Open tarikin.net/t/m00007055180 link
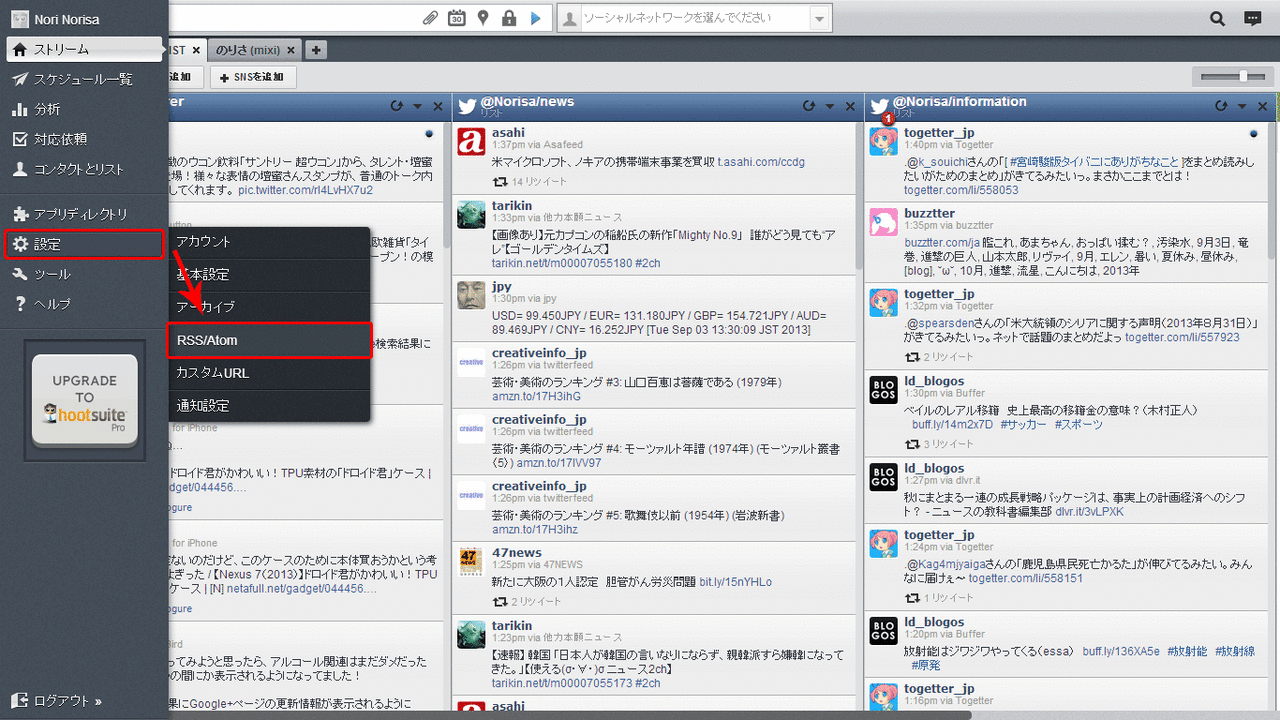This screenshot has height=720, width=1280. click(561, 263)
